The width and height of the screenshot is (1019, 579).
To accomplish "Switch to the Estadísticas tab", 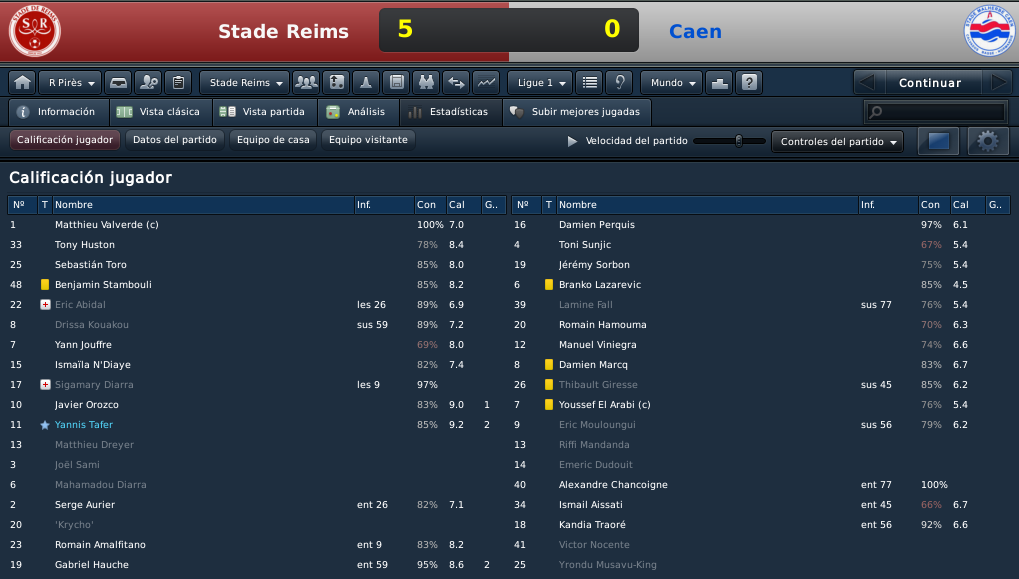I will pyautogui.click(x=451, y=112).
